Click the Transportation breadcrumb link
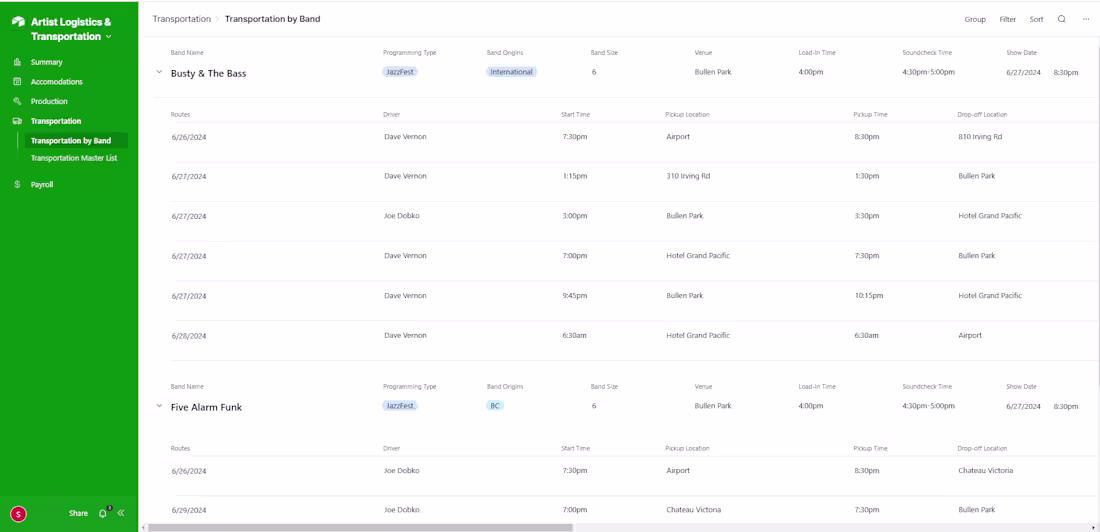 pyautogui.click(x=181, y=19)
